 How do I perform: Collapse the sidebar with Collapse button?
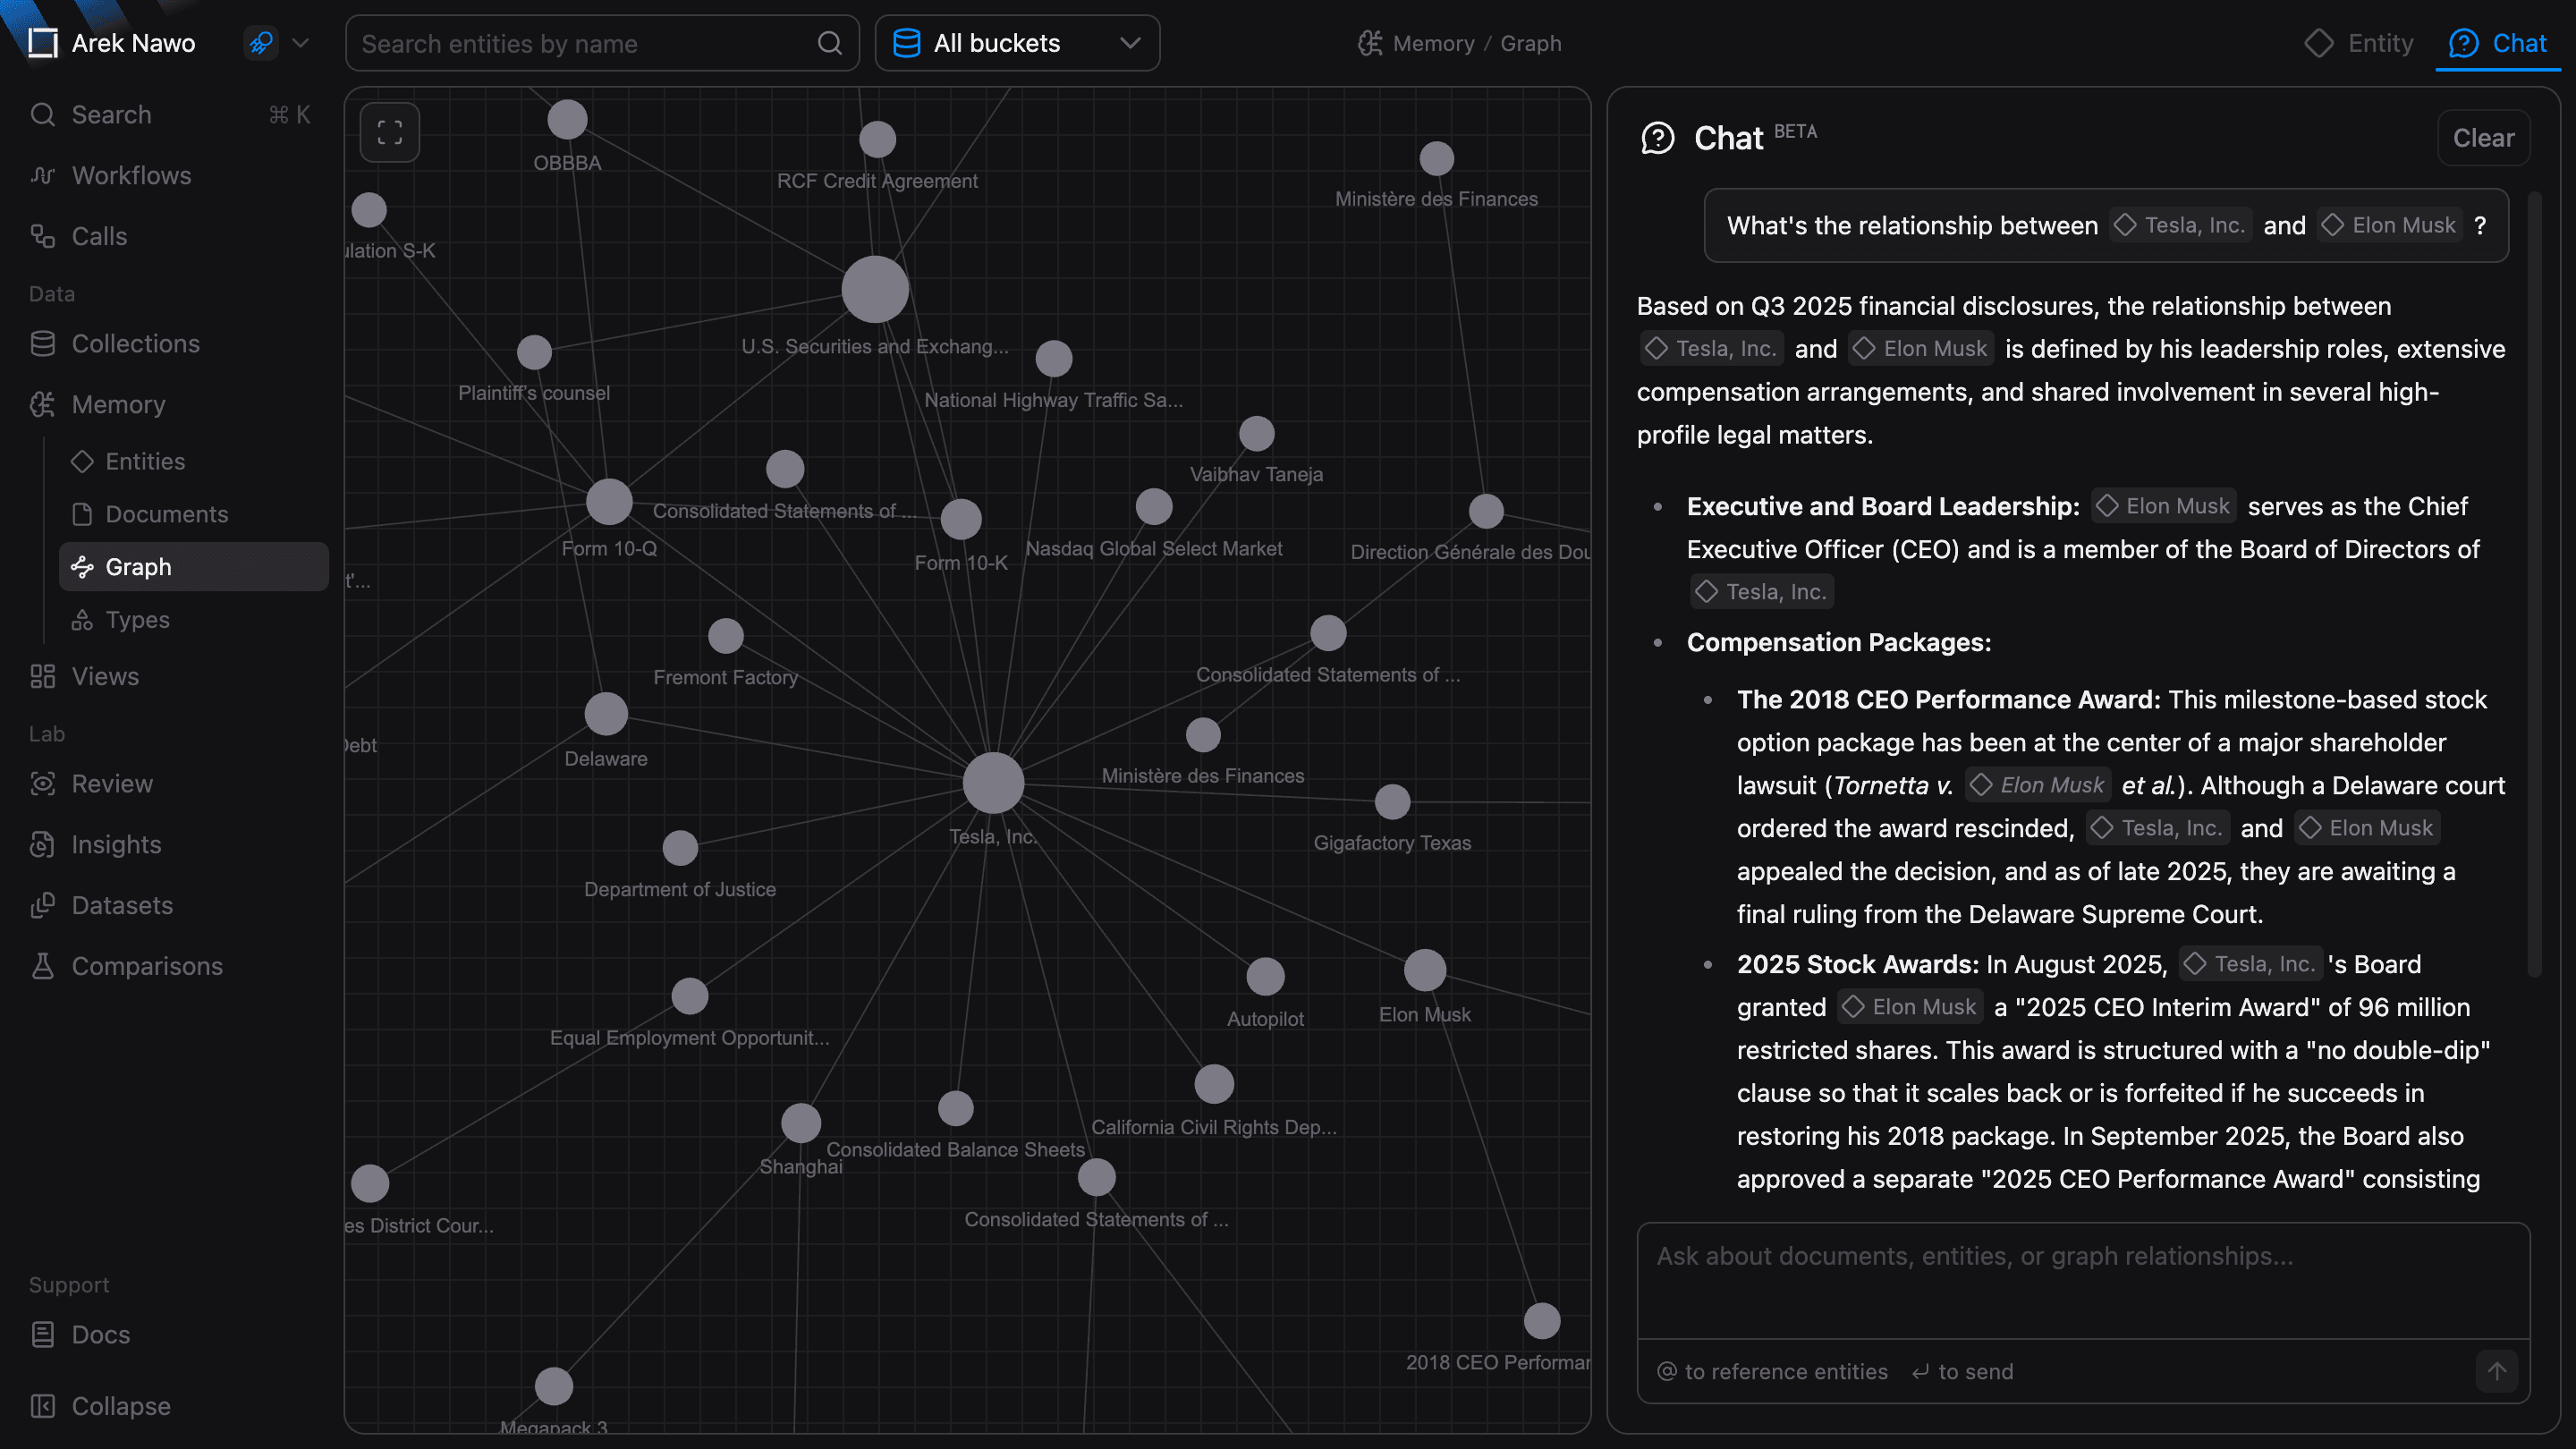[170, 1407]
